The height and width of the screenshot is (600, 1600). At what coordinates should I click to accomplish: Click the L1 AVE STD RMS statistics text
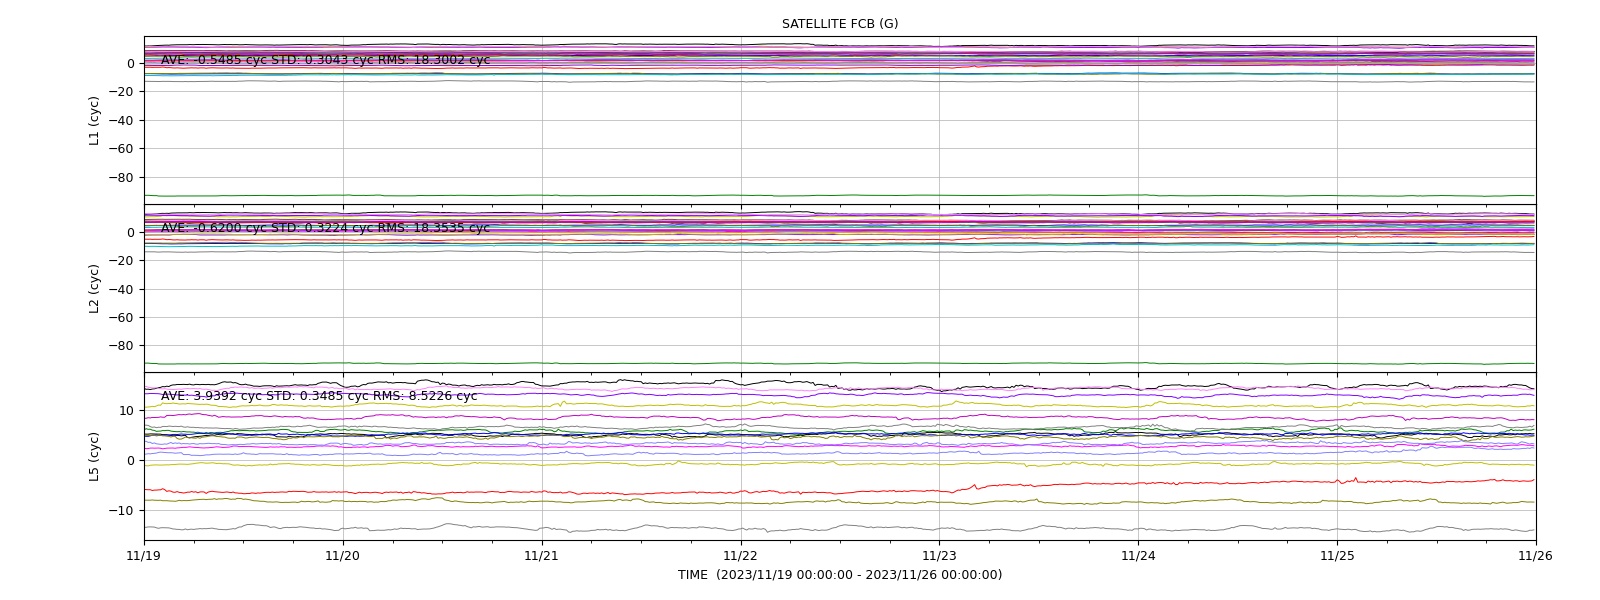point(326,60)
